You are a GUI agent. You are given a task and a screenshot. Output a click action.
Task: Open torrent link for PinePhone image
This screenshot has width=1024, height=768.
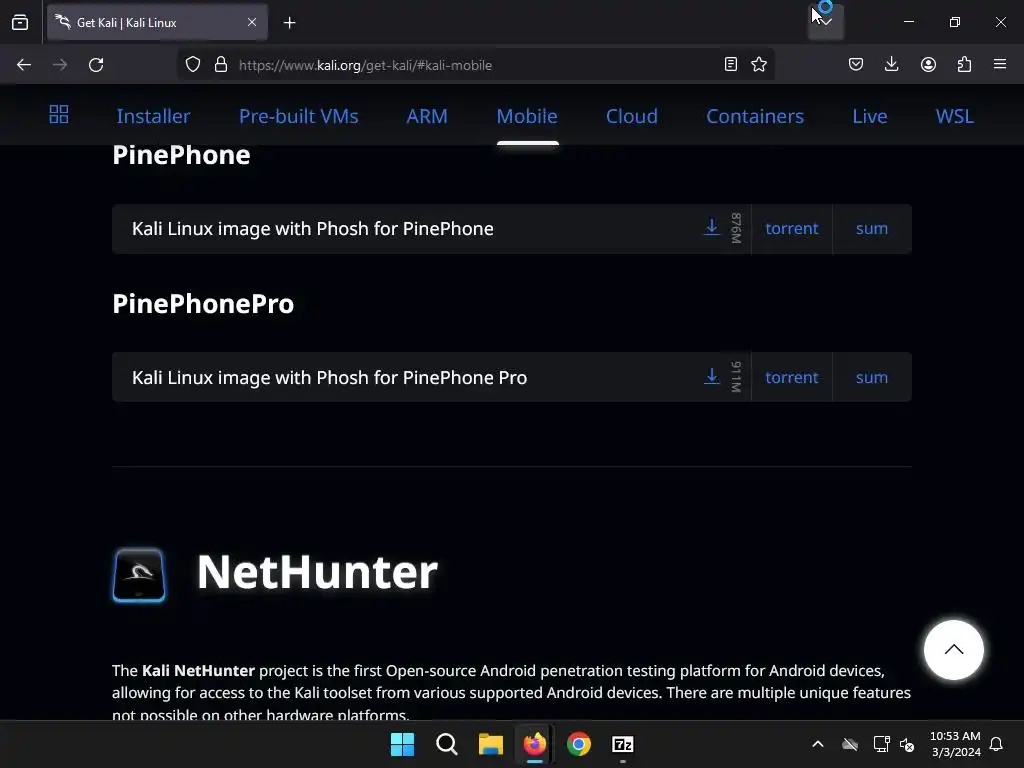point(792,229)
